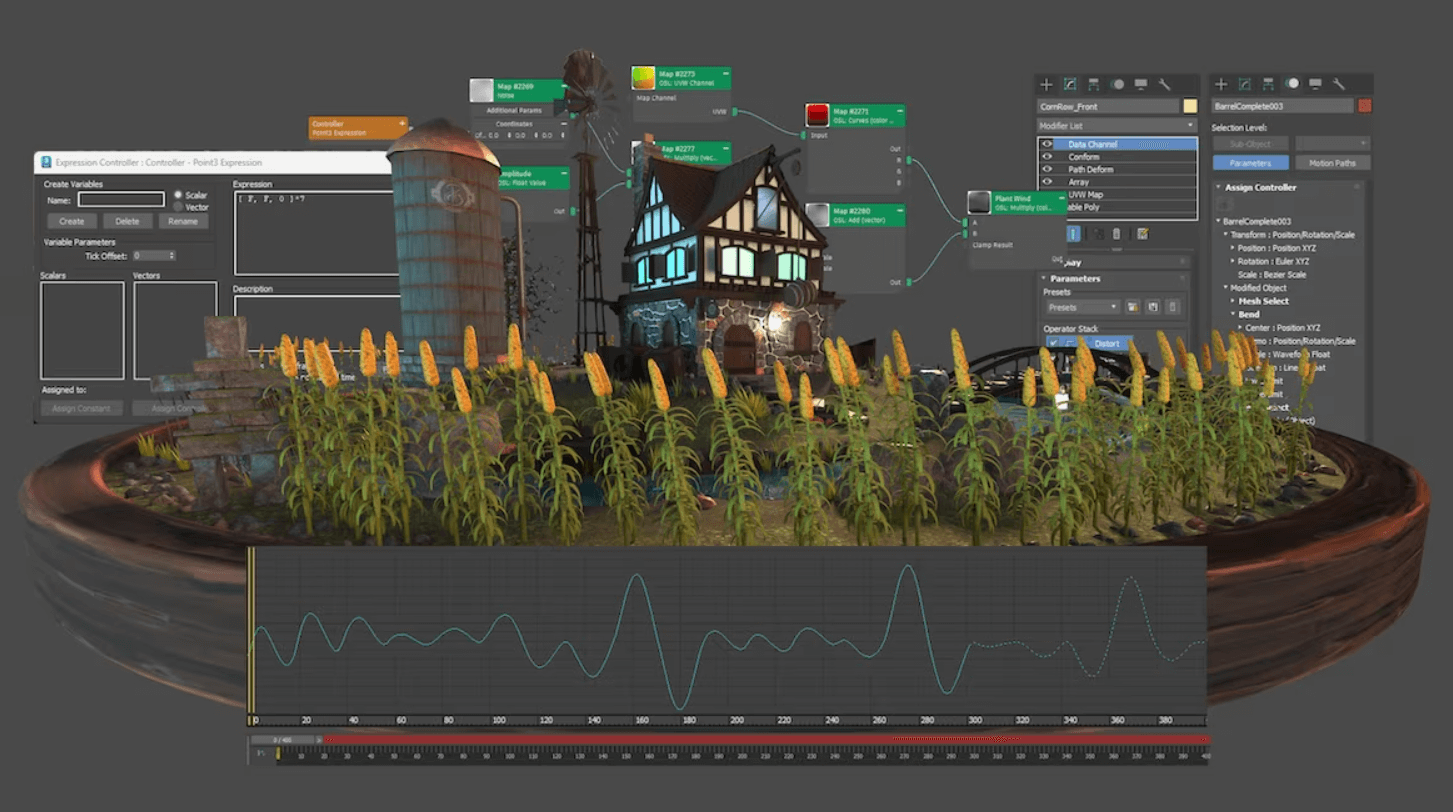Click the save preset icon beside Presets
This screenshot has height=812, width=1453.
[1153, 307]
